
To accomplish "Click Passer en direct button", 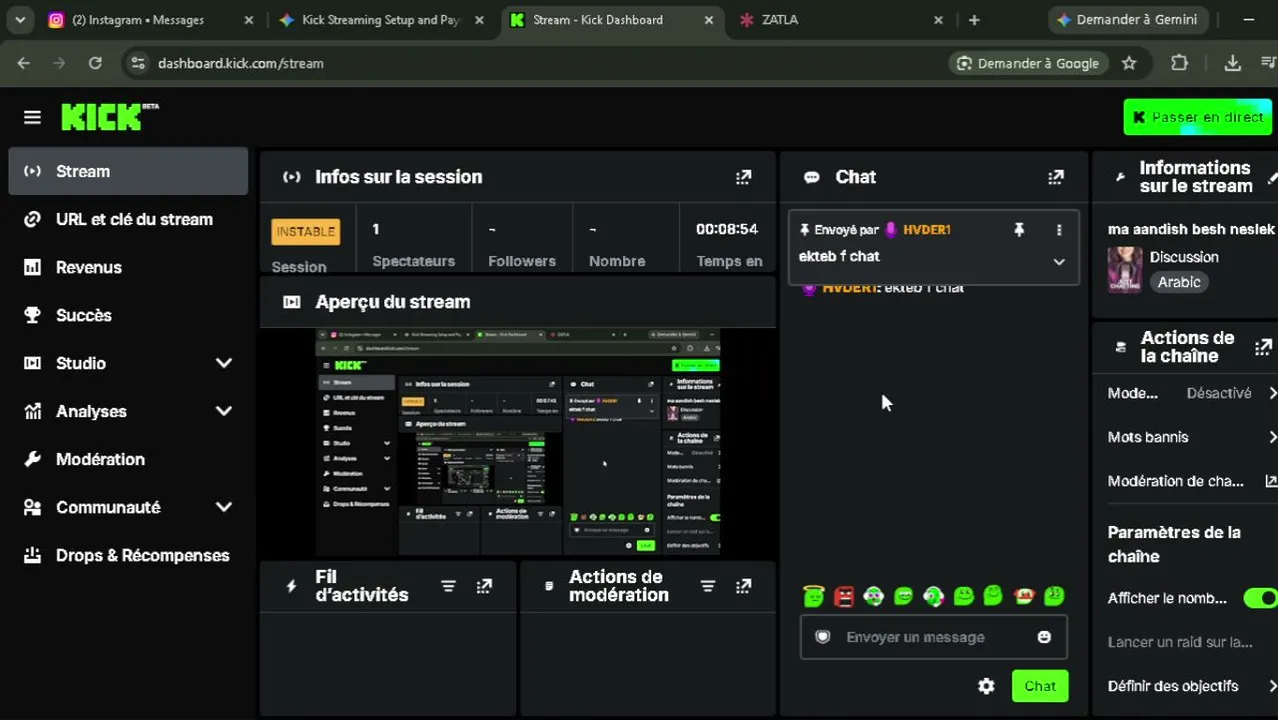I will (1198, 117).
